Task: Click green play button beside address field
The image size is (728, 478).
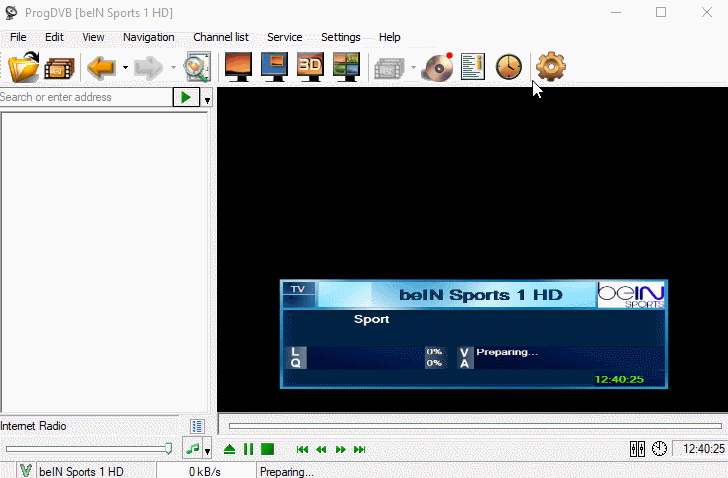Action: click(x=186, y=97)
